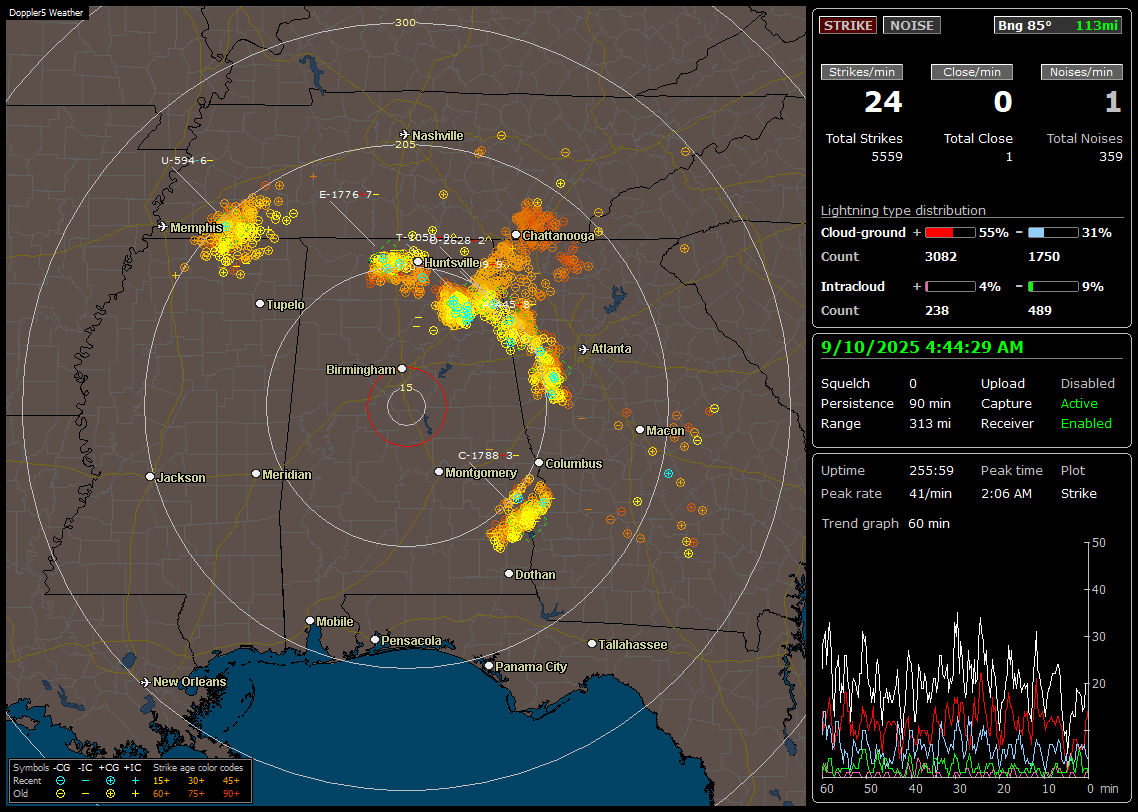
Task: Click the Tallahassee city marker
Action: (592, 644)
